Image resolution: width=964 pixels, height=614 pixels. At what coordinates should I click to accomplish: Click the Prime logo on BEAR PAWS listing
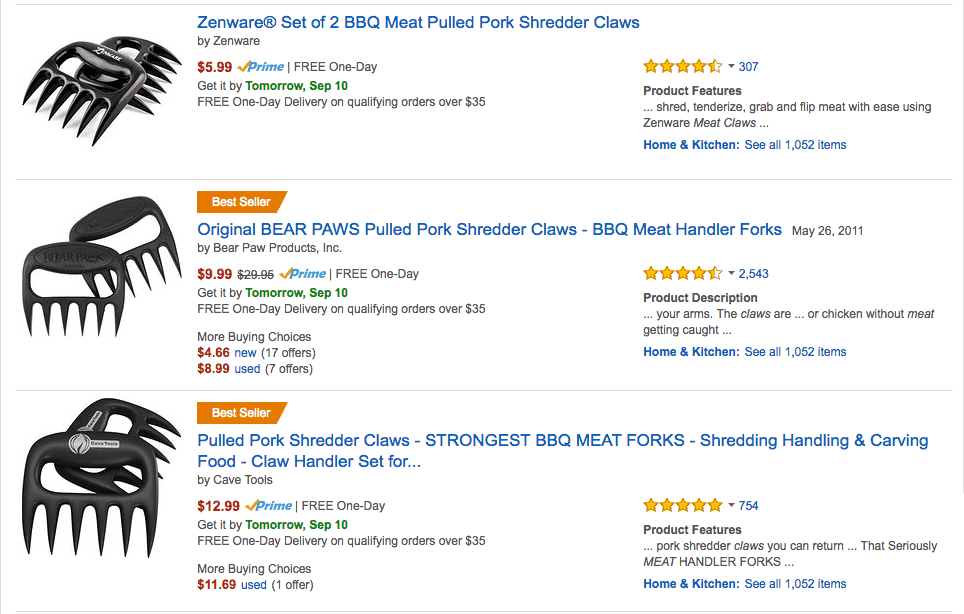302,274
